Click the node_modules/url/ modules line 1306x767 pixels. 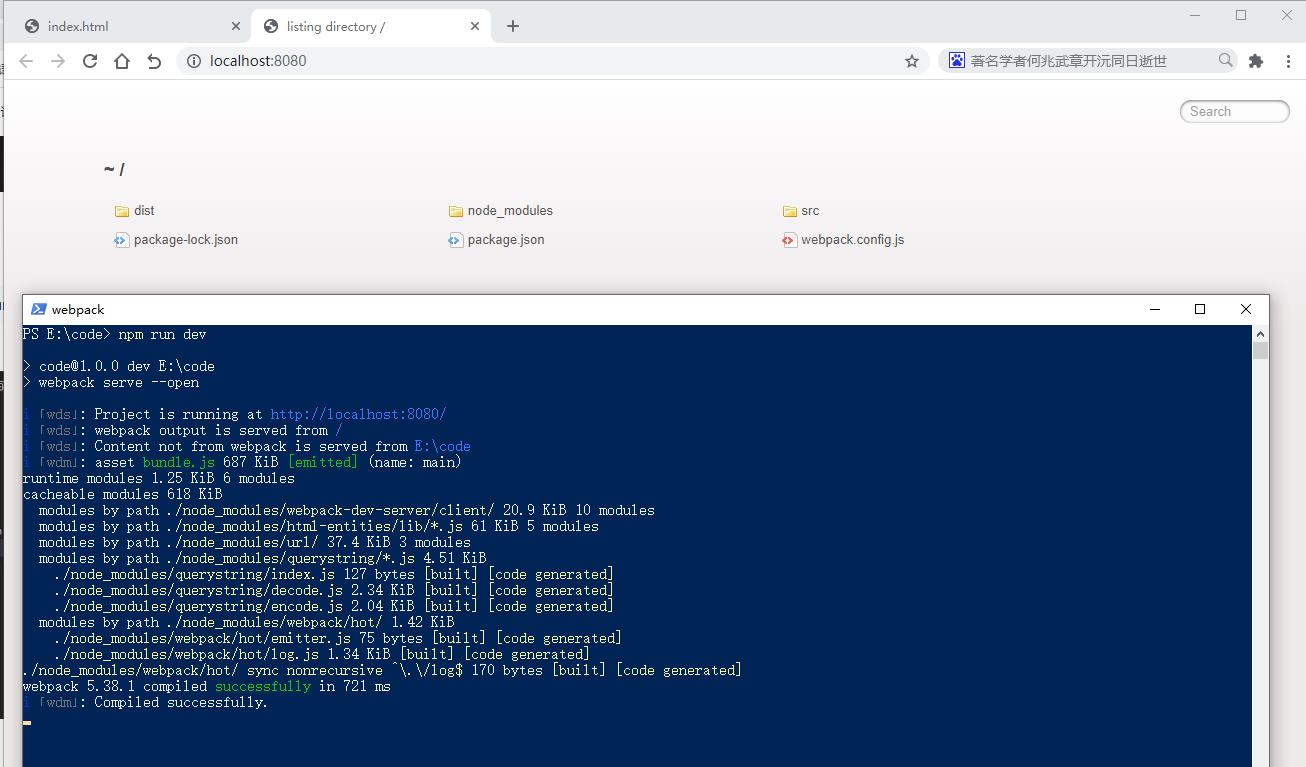coord(254,542)
